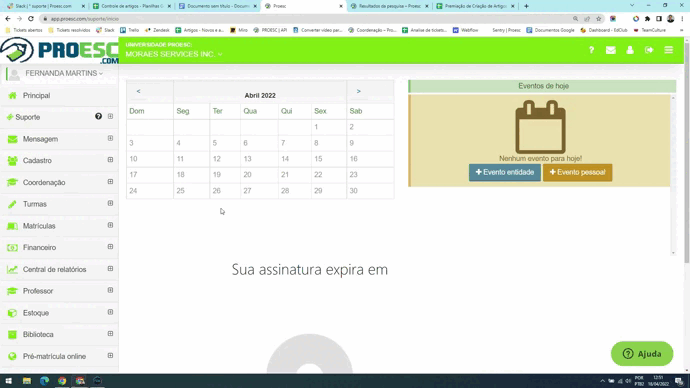Expand the Coordenação menu plus icon
This screenshot has height=388, width=690.
pyautogui.click(x=110, y=182)
